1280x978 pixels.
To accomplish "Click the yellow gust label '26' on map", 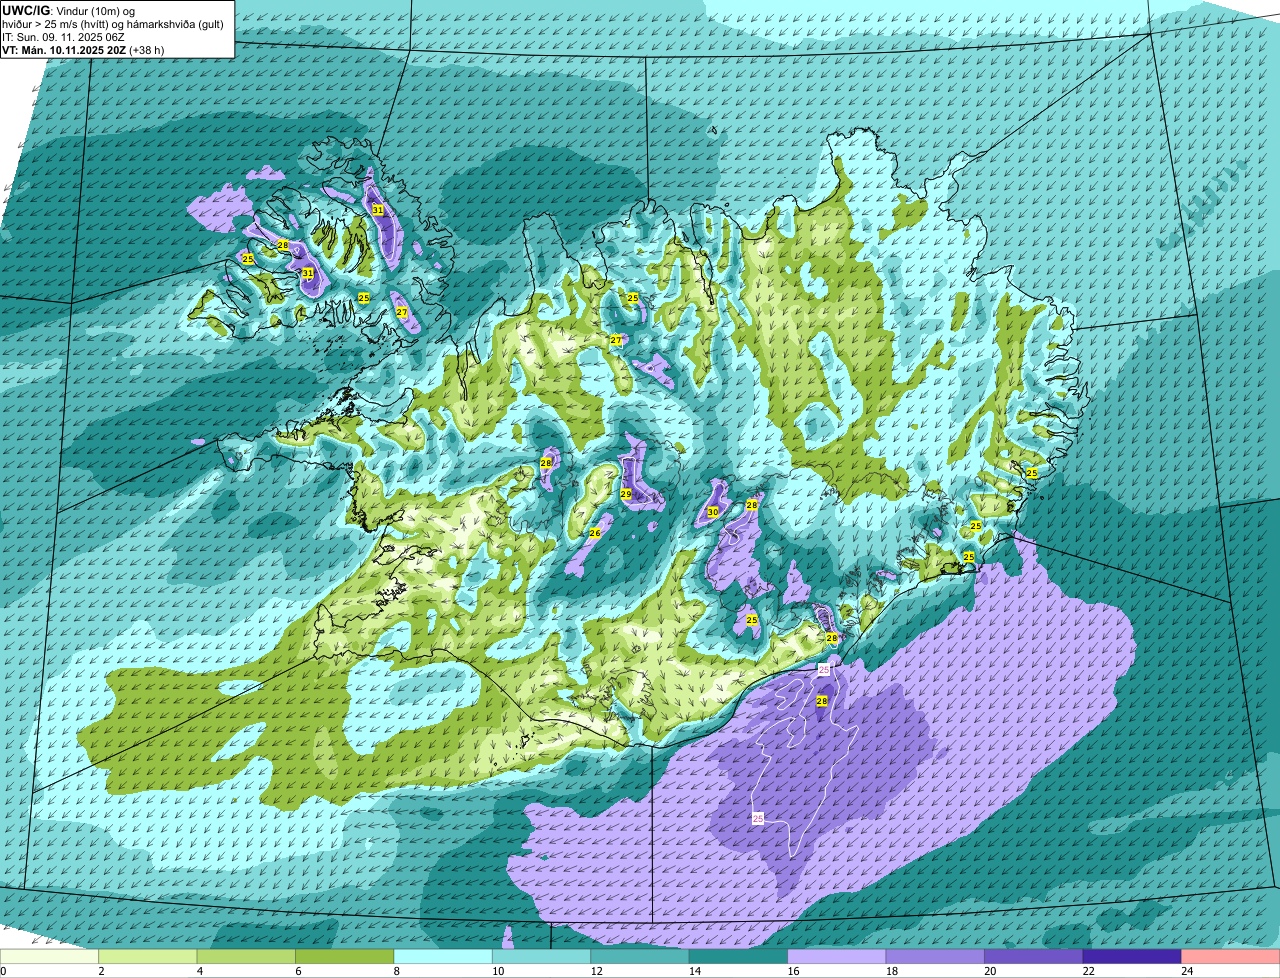I will click(x=594, y=533).
